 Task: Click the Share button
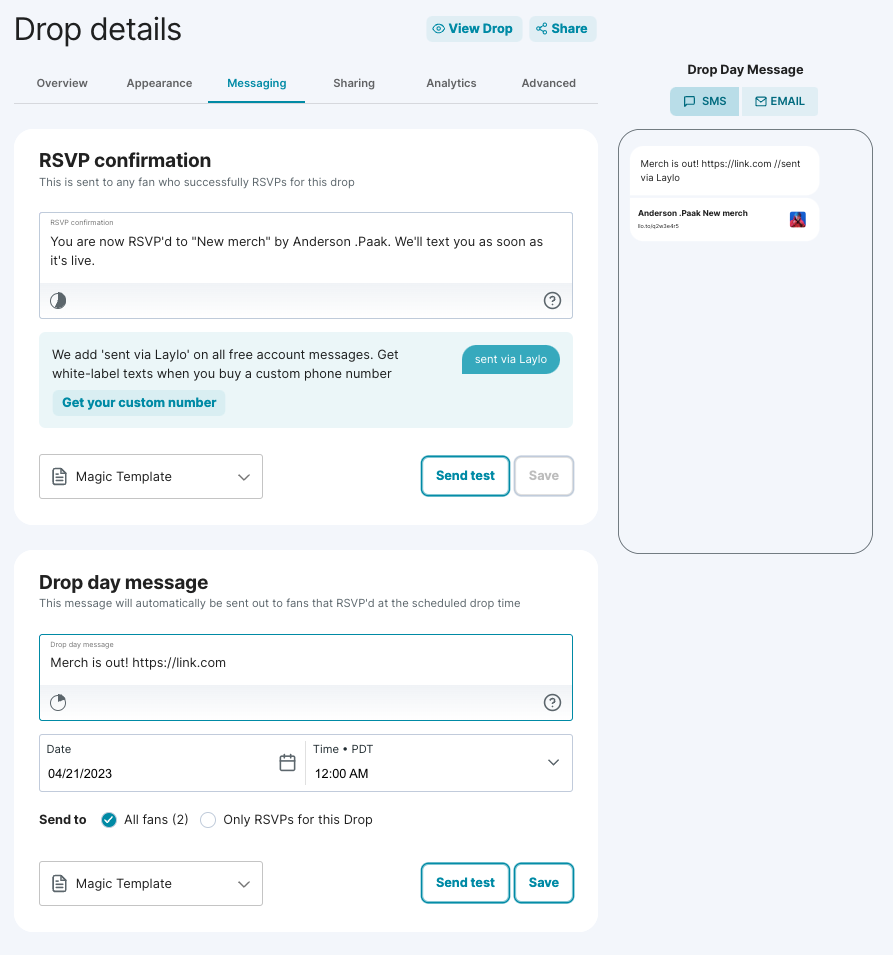[x=563, y=29]
